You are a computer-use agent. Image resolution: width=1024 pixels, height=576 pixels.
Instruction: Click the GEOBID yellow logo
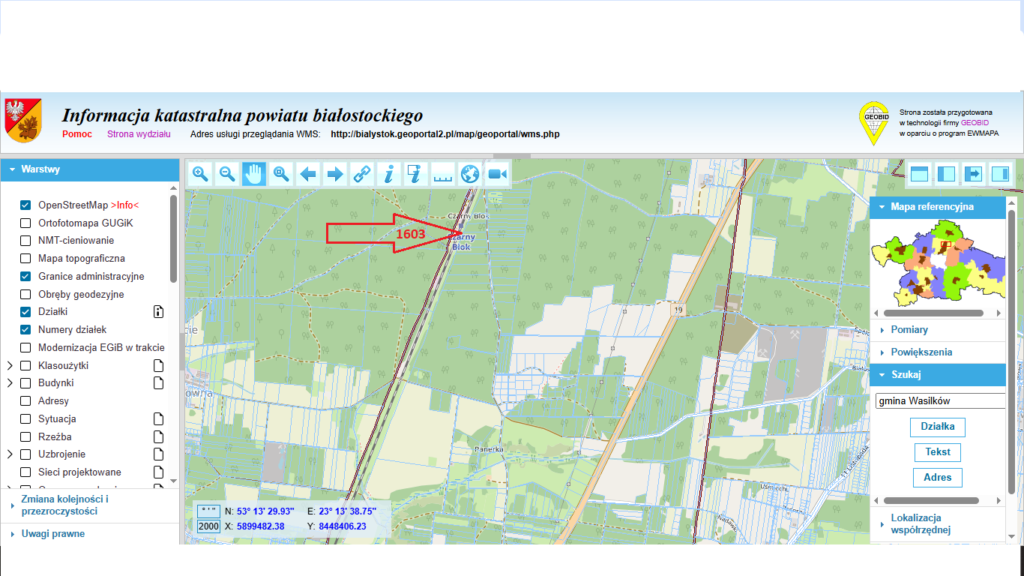874,123
